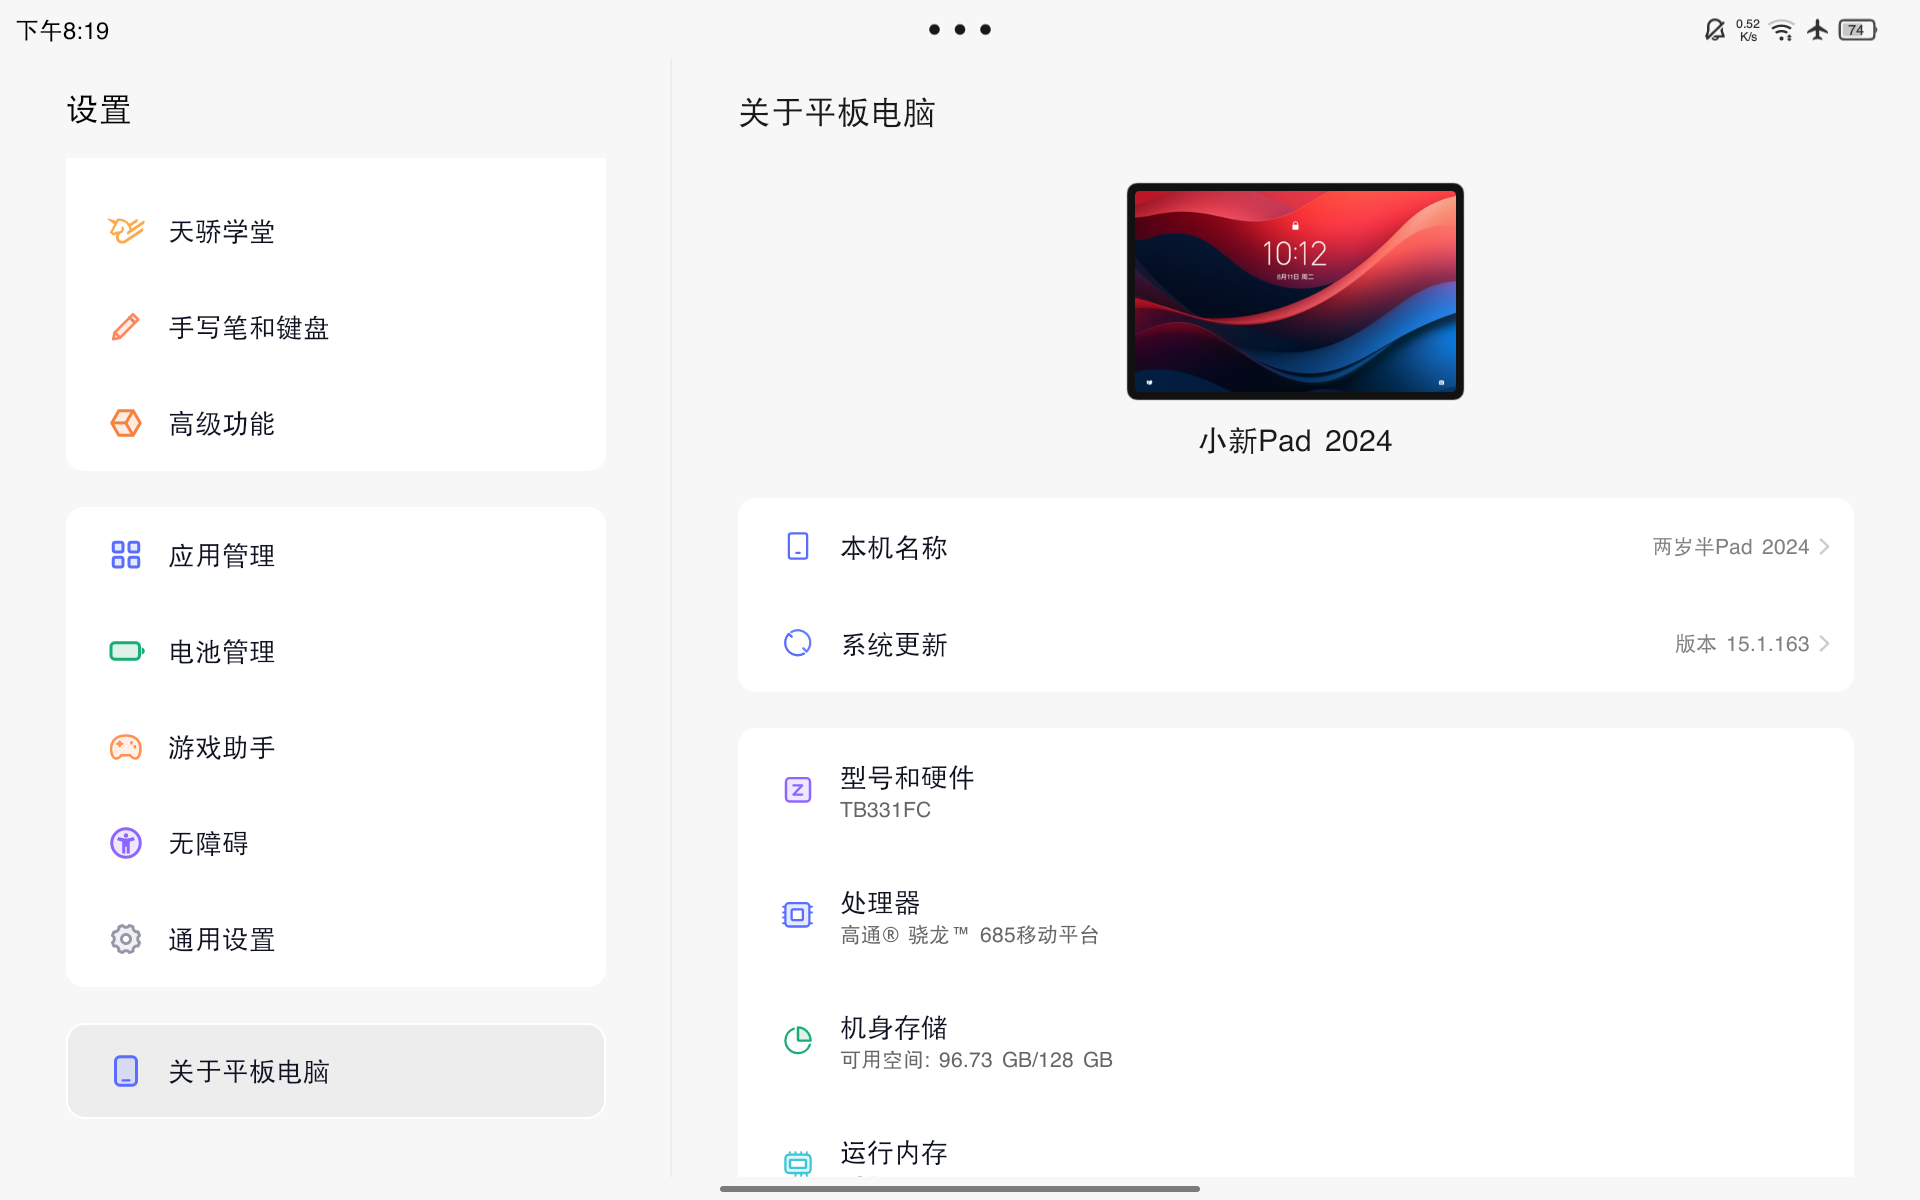The image size is (1920, 1200).
Task: Click the 小新Pad 2024 device preview image
Action: click(1295, 292)
